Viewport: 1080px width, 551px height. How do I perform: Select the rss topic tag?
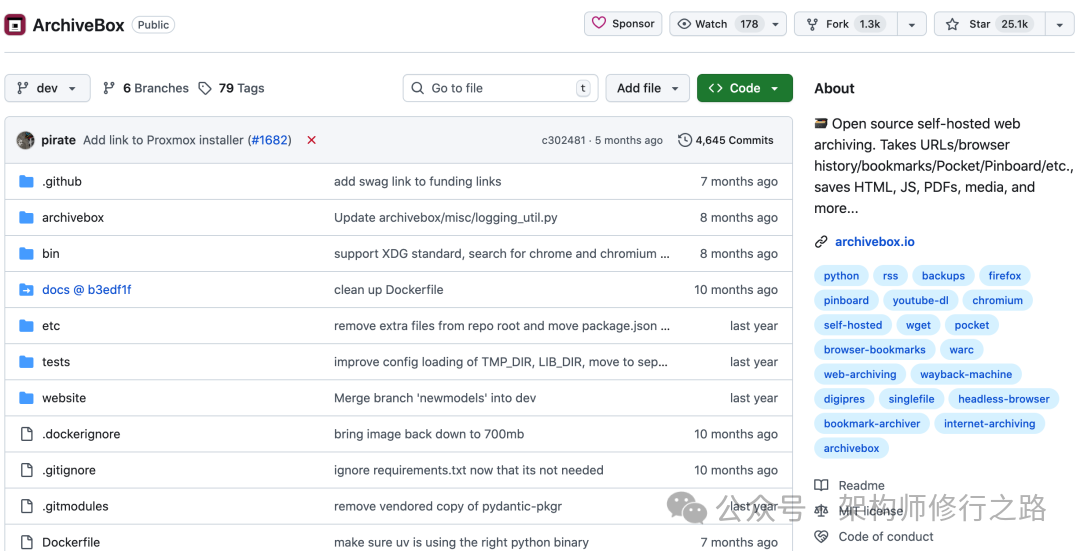891,276
